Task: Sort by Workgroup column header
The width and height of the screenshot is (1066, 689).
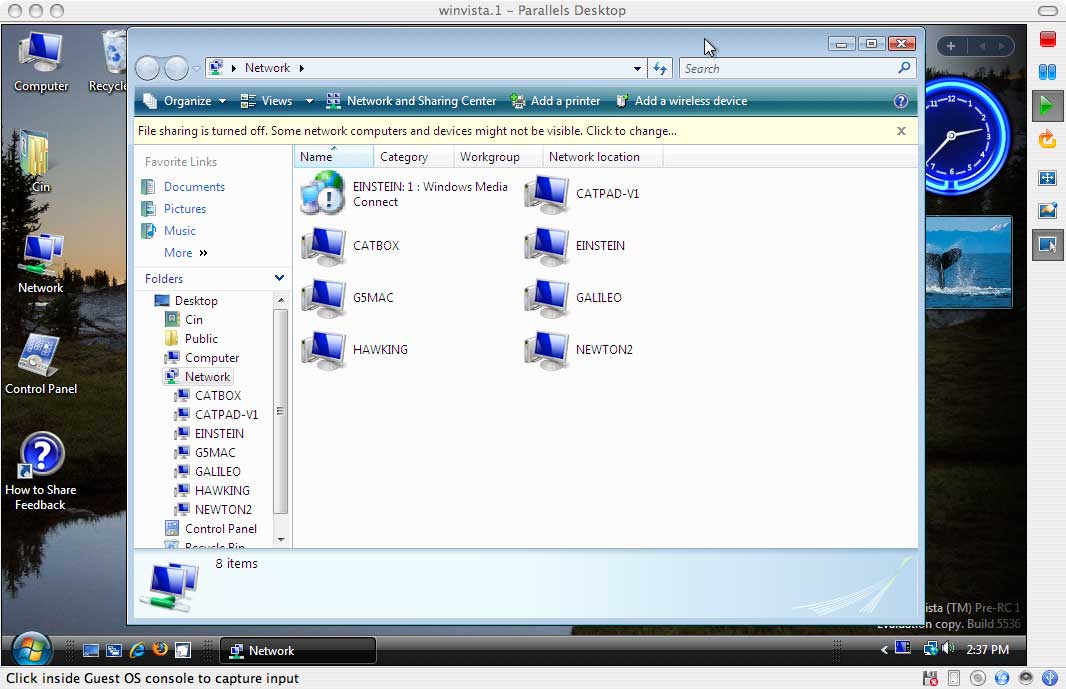Action: click(498, 156)
